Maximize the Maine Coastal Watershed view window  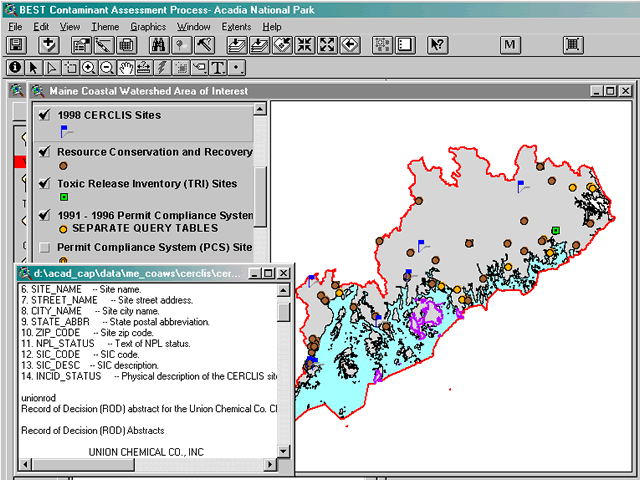pyautogui.click(x=611, y=91)
